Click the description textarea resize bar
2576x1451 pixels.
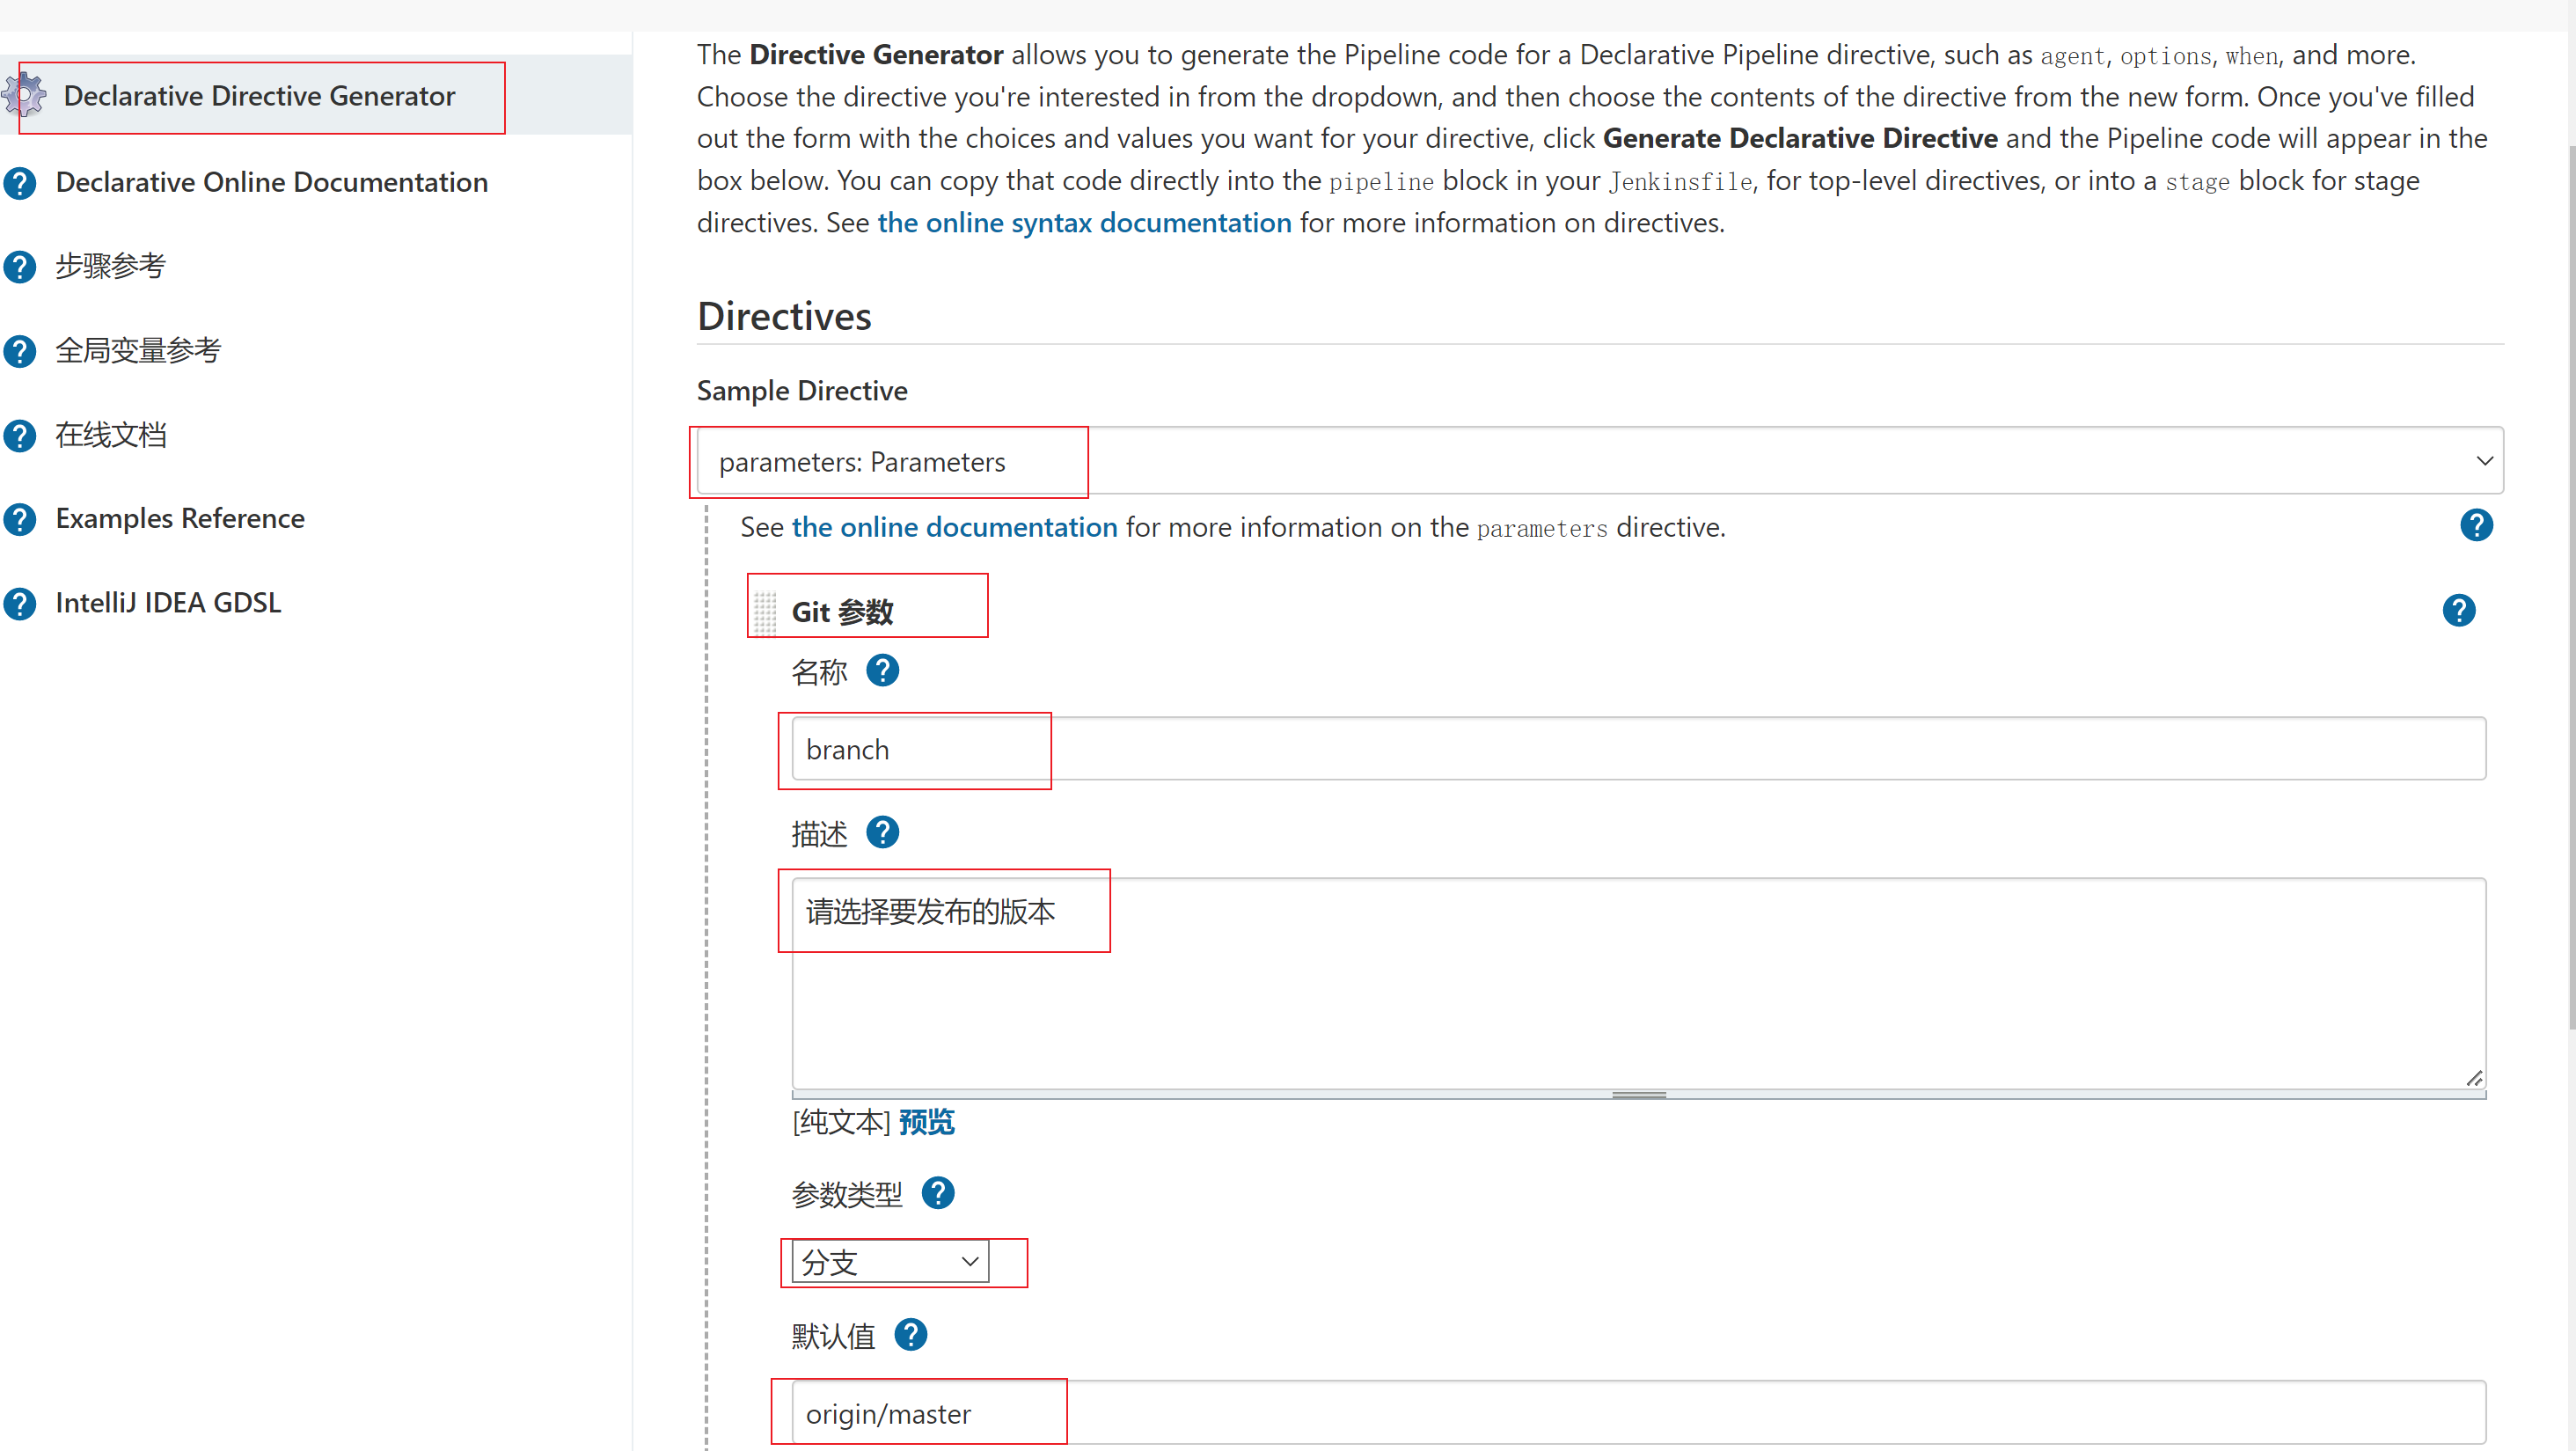click(1638, 1095)
